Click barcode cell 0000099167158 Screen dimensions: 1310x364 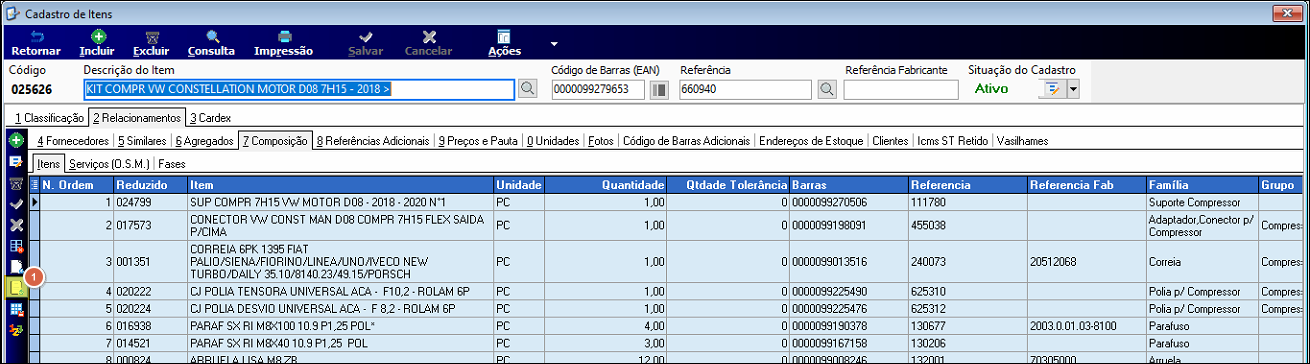tap(849, 342)
